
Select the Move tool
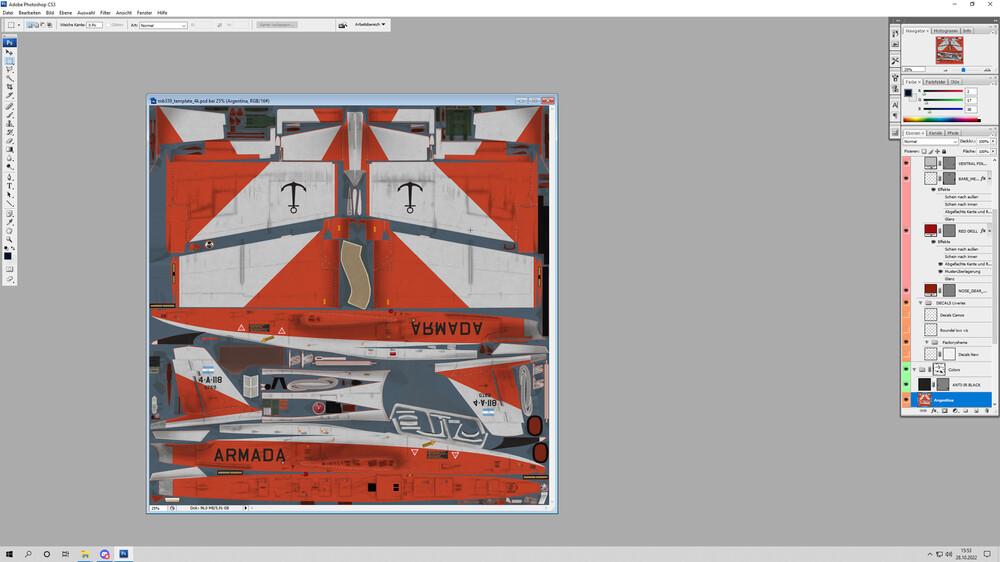click(9, 53)
